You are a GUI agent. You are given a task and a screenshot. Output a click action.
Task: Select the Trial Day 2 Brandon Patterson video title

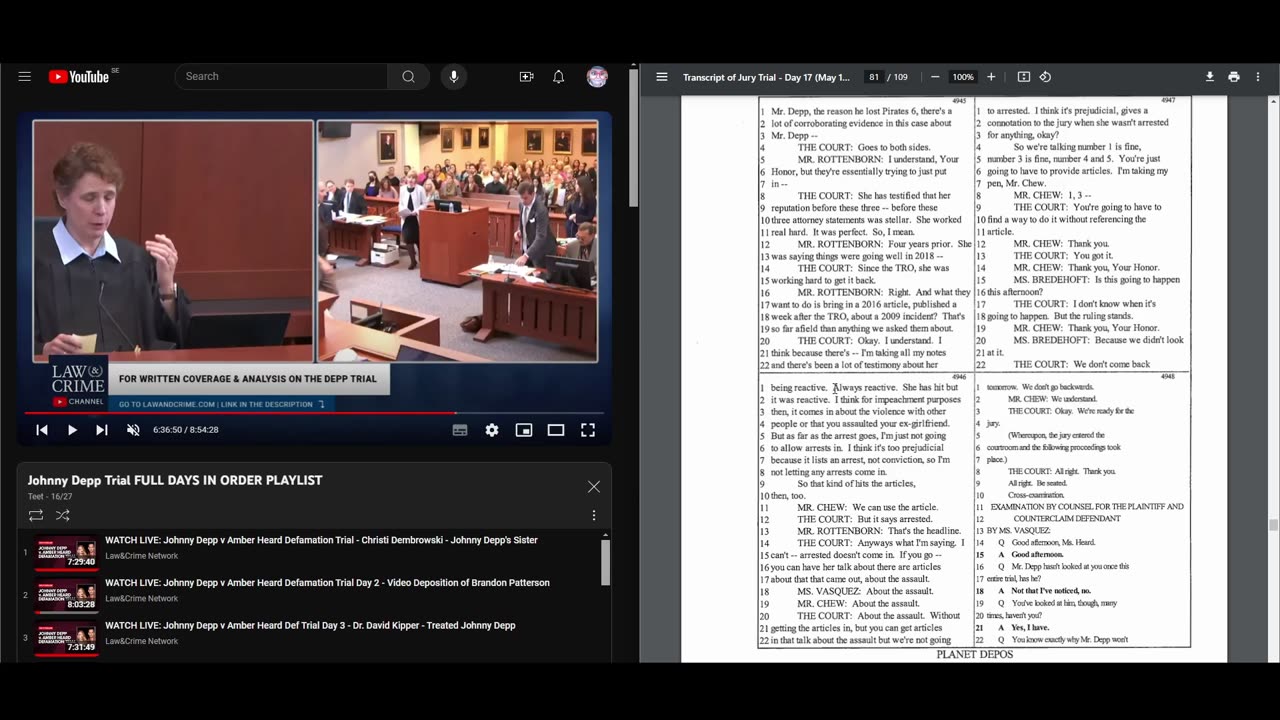[x=327, y=583]
